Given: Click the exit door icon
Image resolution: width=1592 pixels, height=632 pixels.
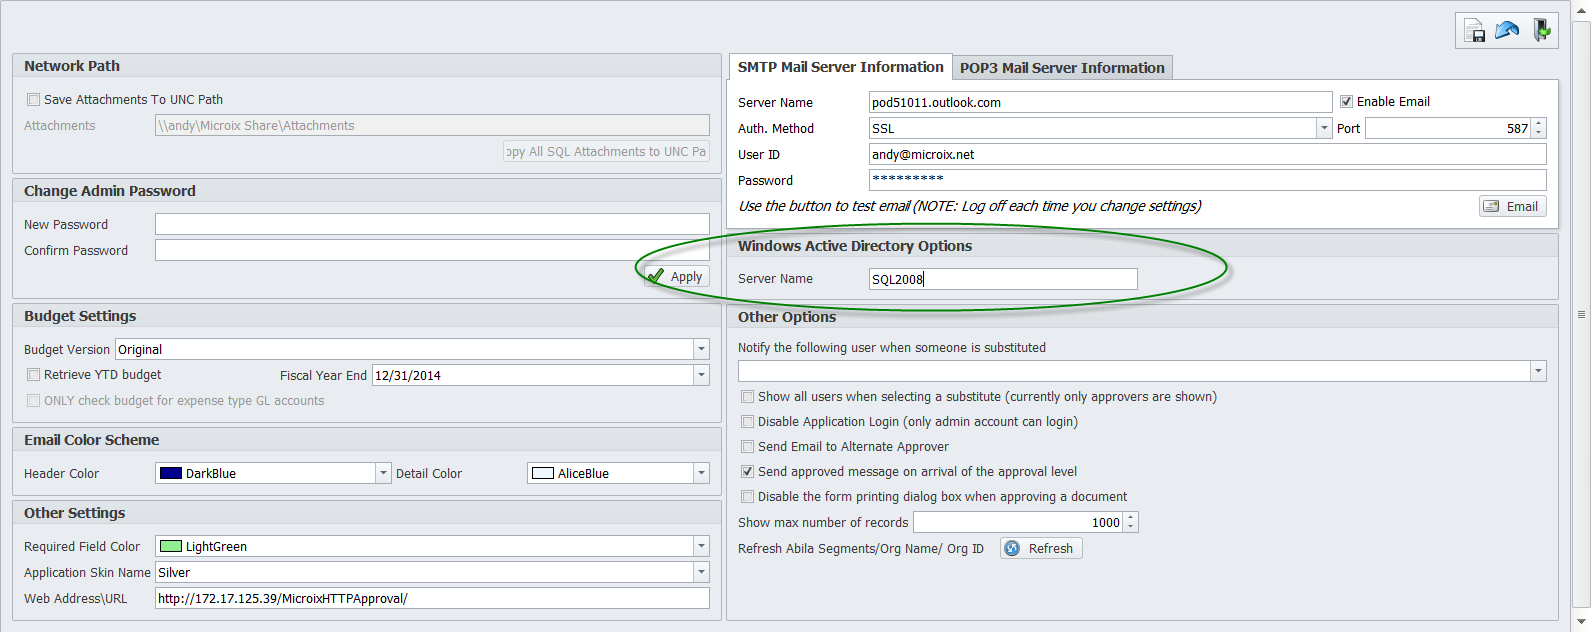Looking at the screenshot, I should tap(1541, 31).
